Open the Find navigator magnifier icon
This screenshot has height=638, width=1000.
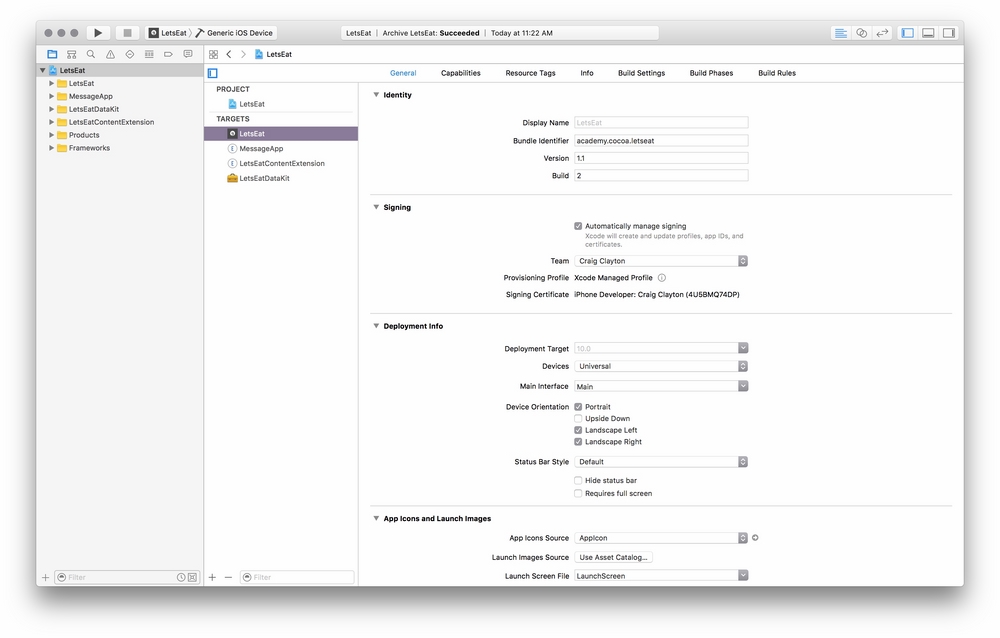91,54
